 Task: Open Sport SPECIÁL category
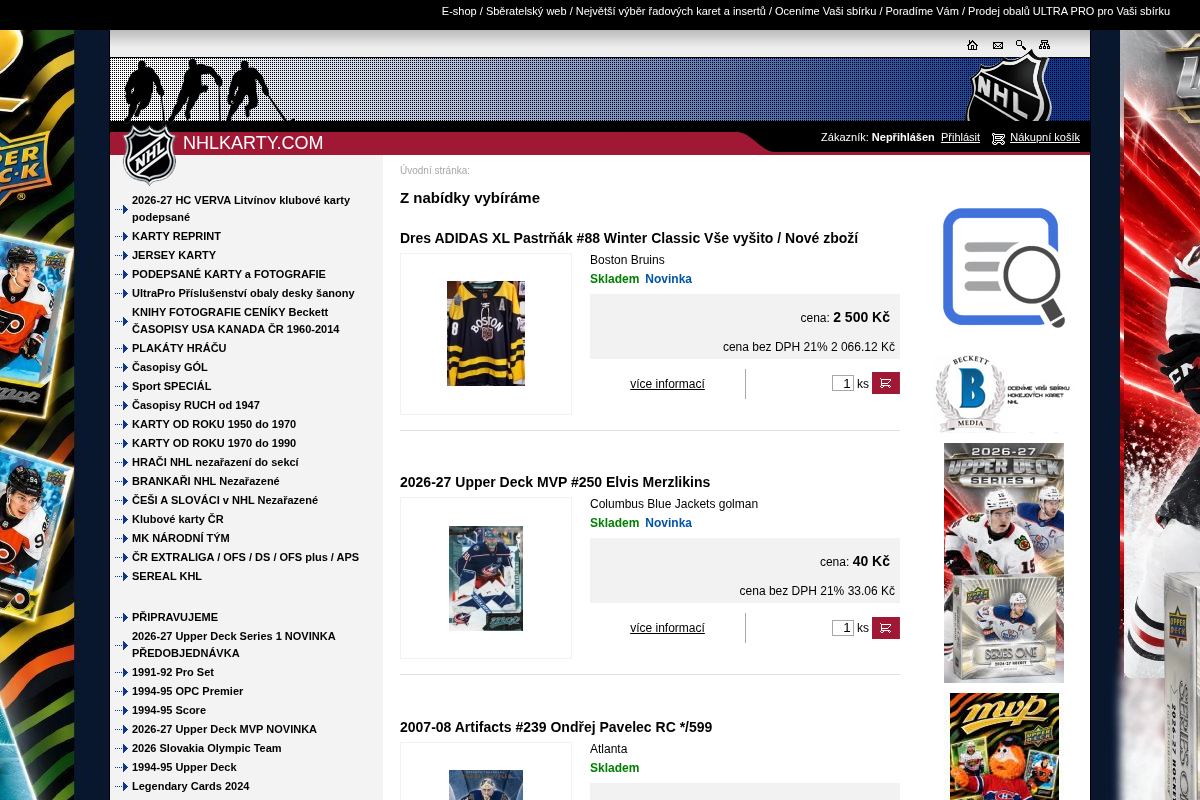tap(172, 386)
